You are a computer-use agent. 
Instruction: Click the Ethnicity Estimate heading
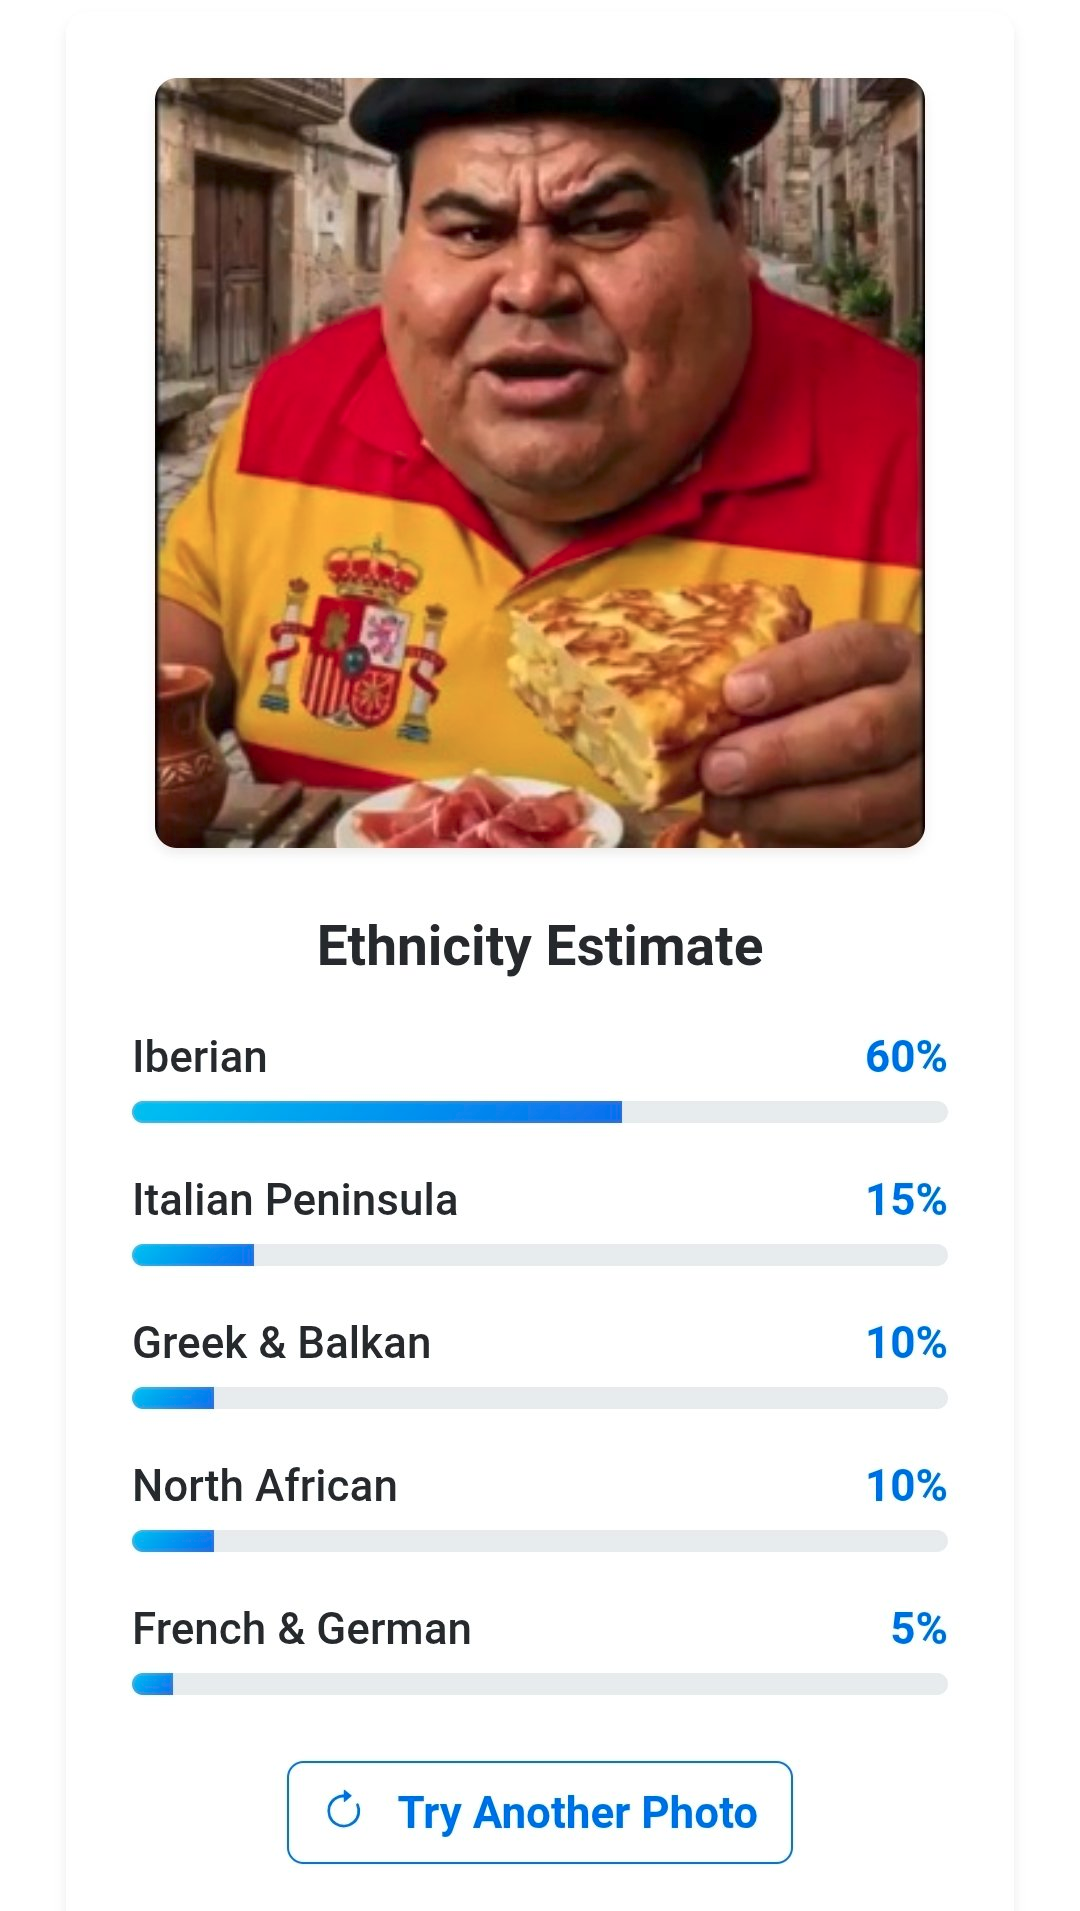540,946
